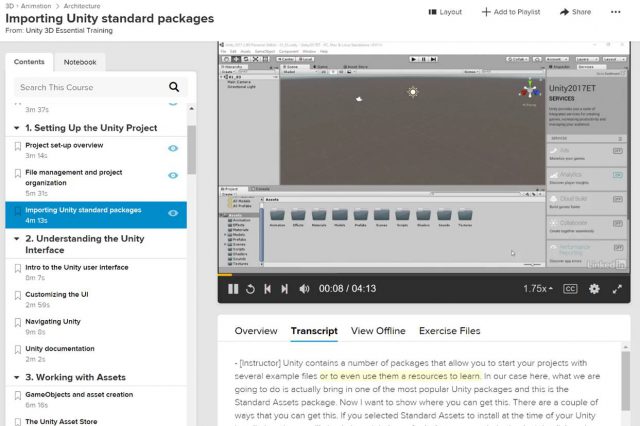Click the rewind replay icon

pos(250,289)
